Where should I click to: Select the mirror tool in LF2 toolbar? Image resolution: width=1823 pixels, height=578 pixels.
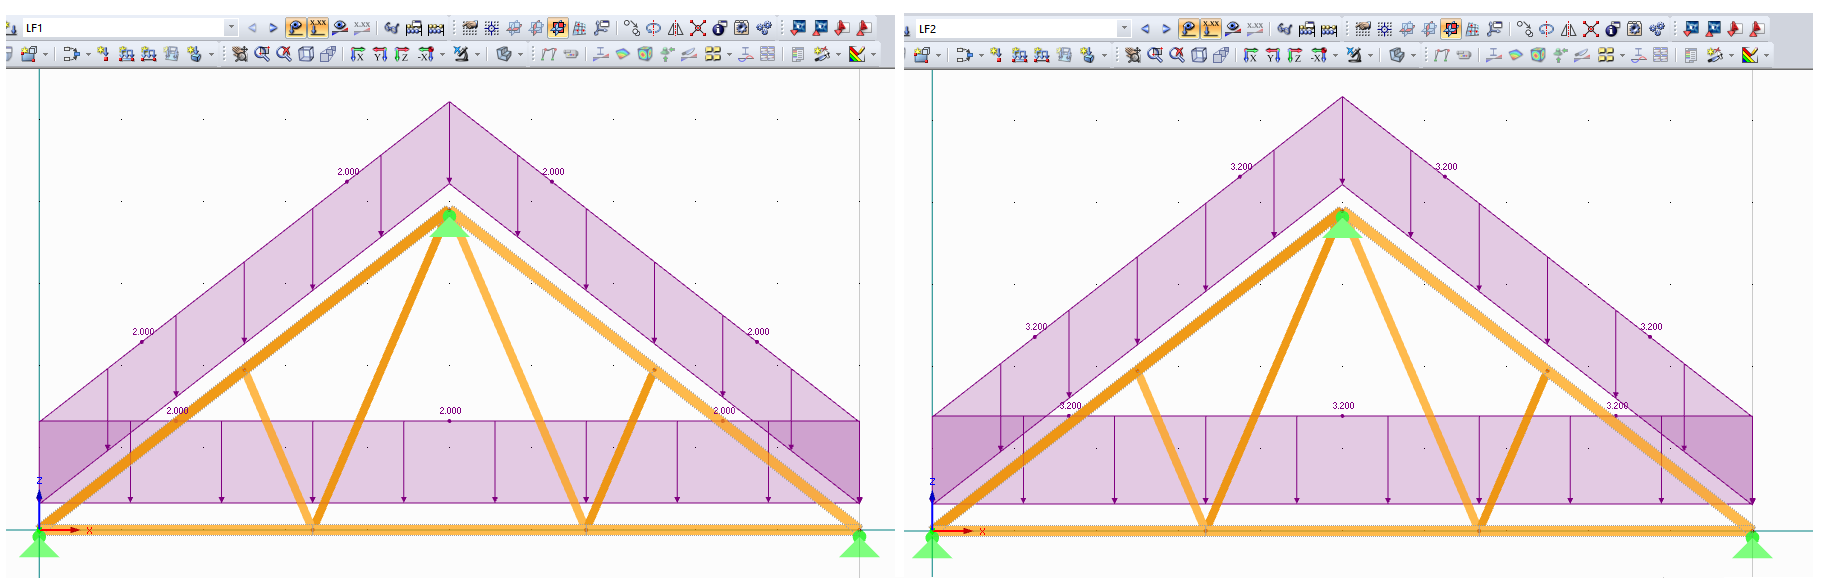[x=1568, y=27]
